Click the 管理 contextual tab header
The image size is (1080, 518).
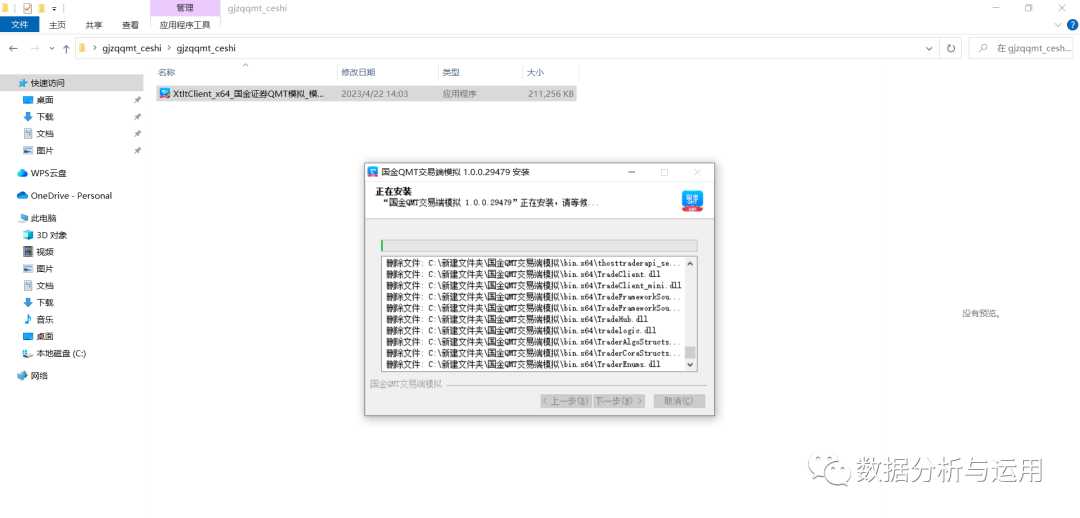[x=185, y=8]
